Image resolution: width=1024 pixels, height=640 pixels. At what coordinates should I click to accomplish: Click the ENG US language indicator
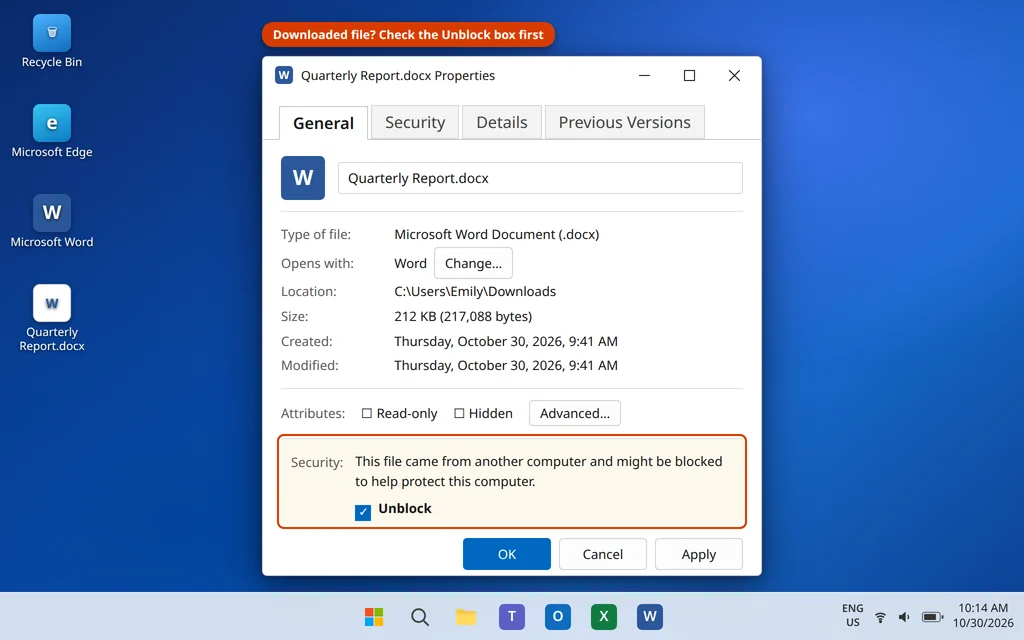click(x=852, y=615)
